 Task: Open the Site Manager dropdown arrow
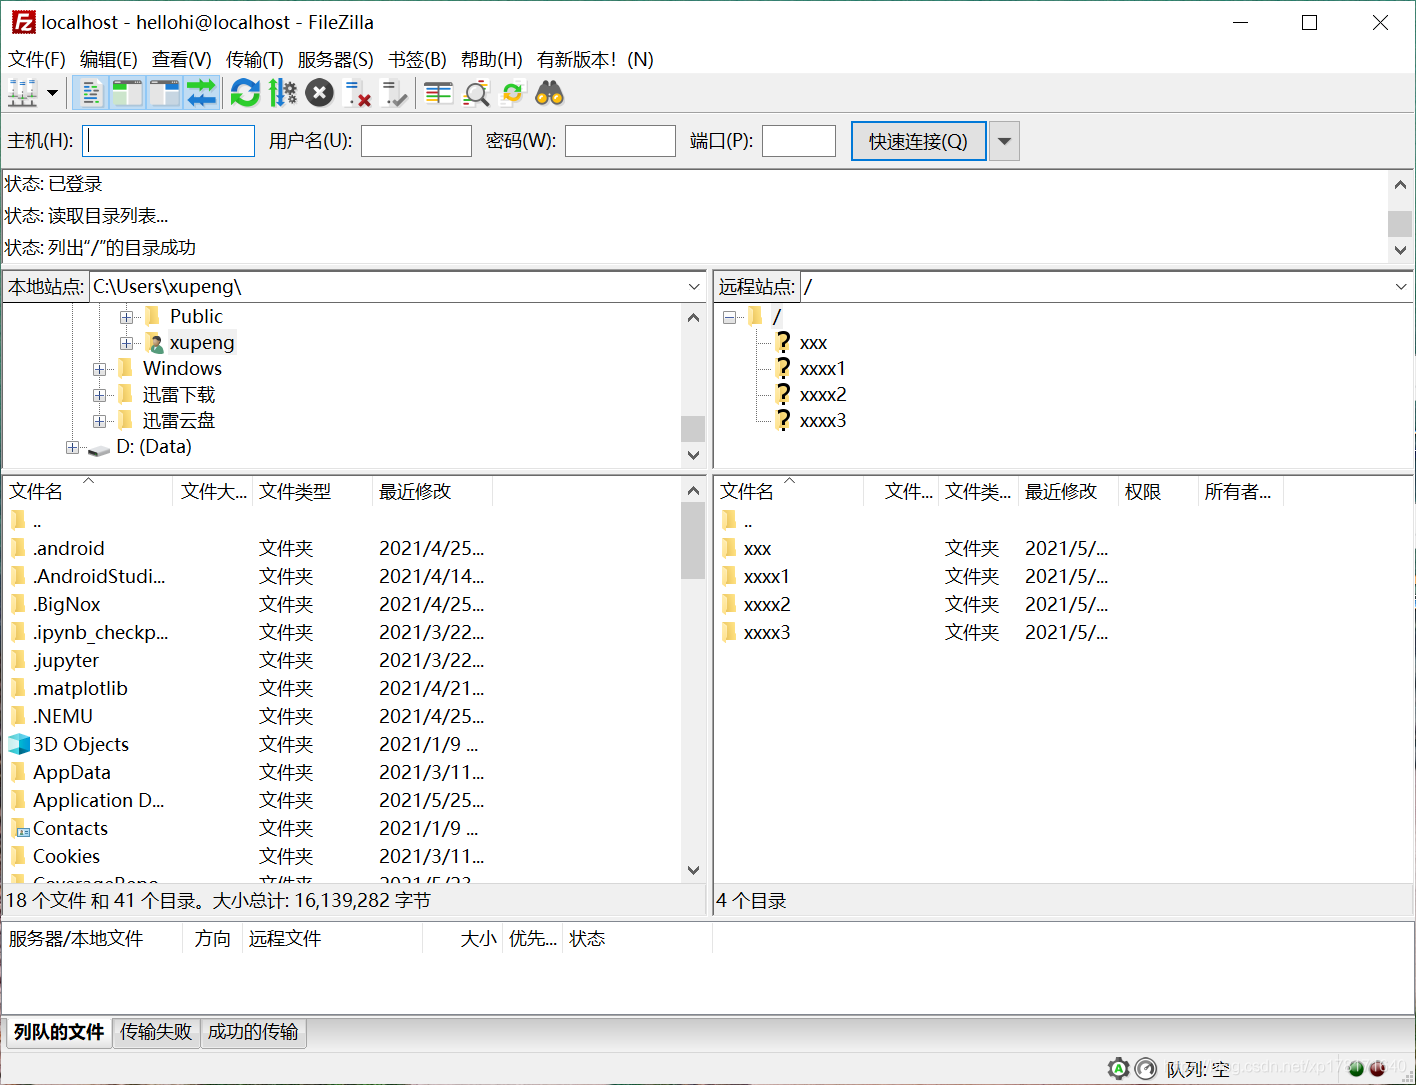[x=50, y=92]
